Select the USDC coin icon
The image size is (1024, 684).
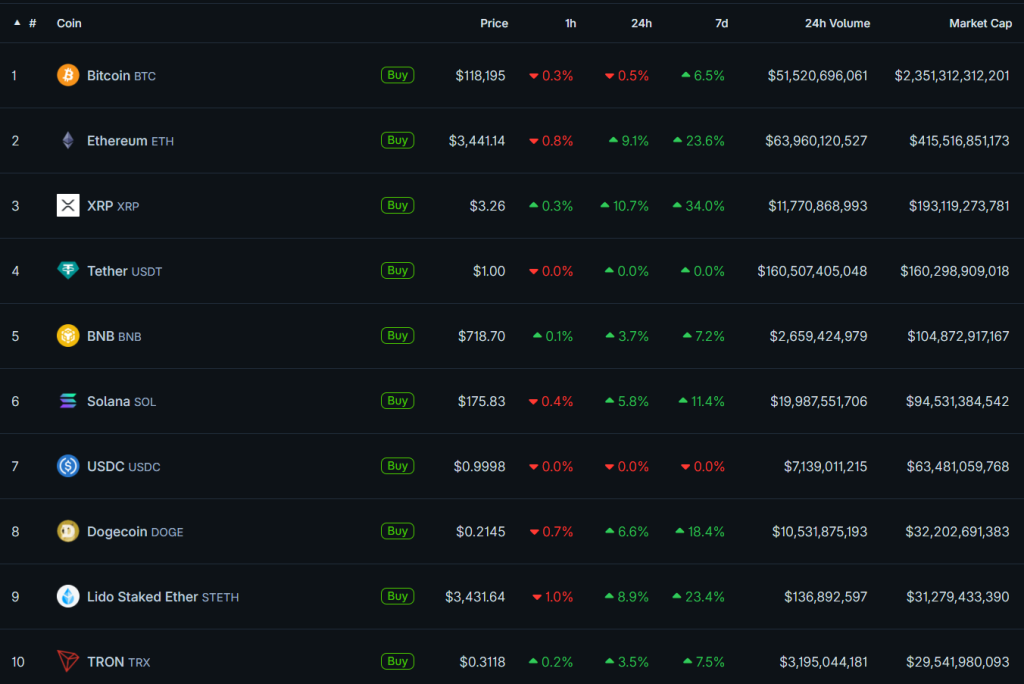[68, 466]
